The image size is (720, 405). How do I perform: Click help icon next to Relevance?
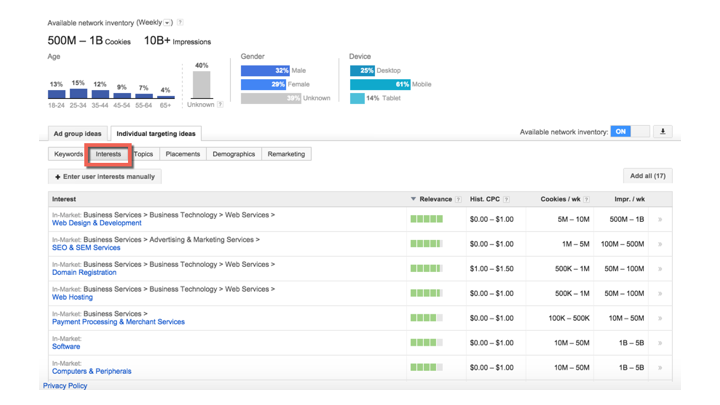pyautogui.click(x=458, y=199)
